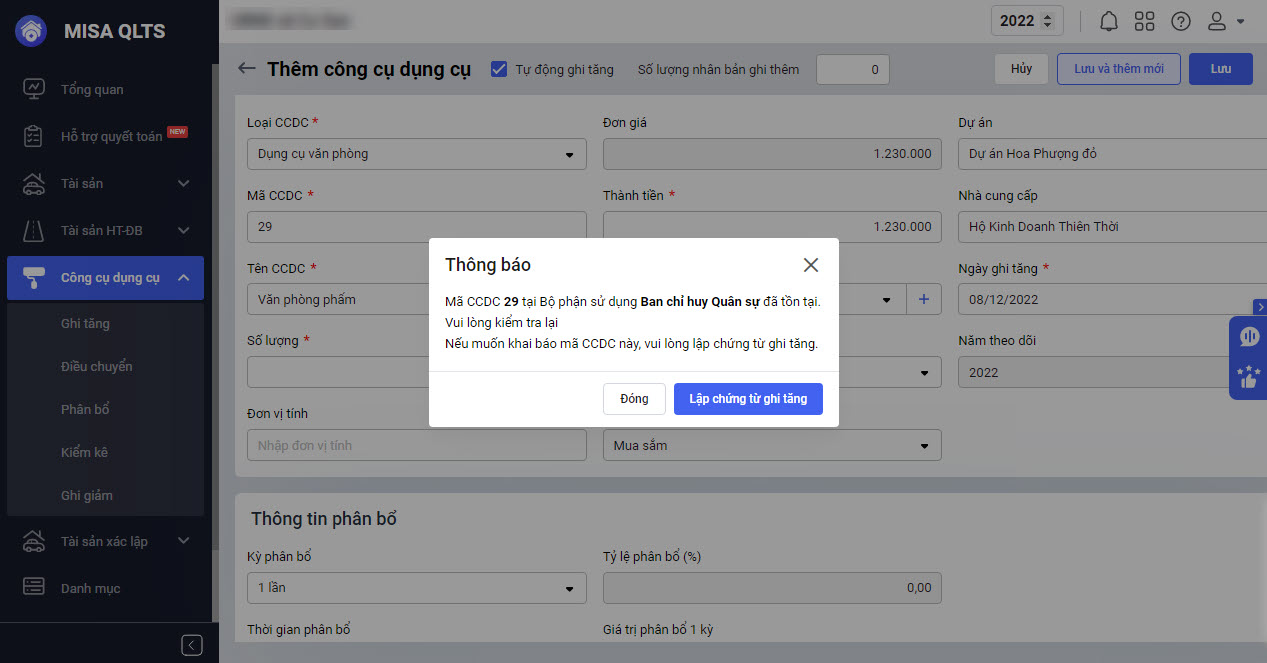Click the MISA QLTS logo icon
Image resolution: width=1267 pixels, height=663 pixels.
click(32, 31)
